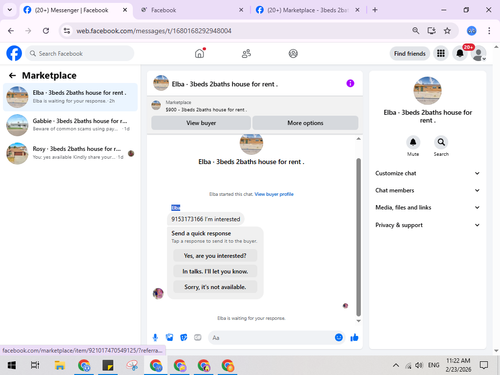500x375 pixels.
Task: Open the purple conversation information icon
Action: [x=350, y=83]
